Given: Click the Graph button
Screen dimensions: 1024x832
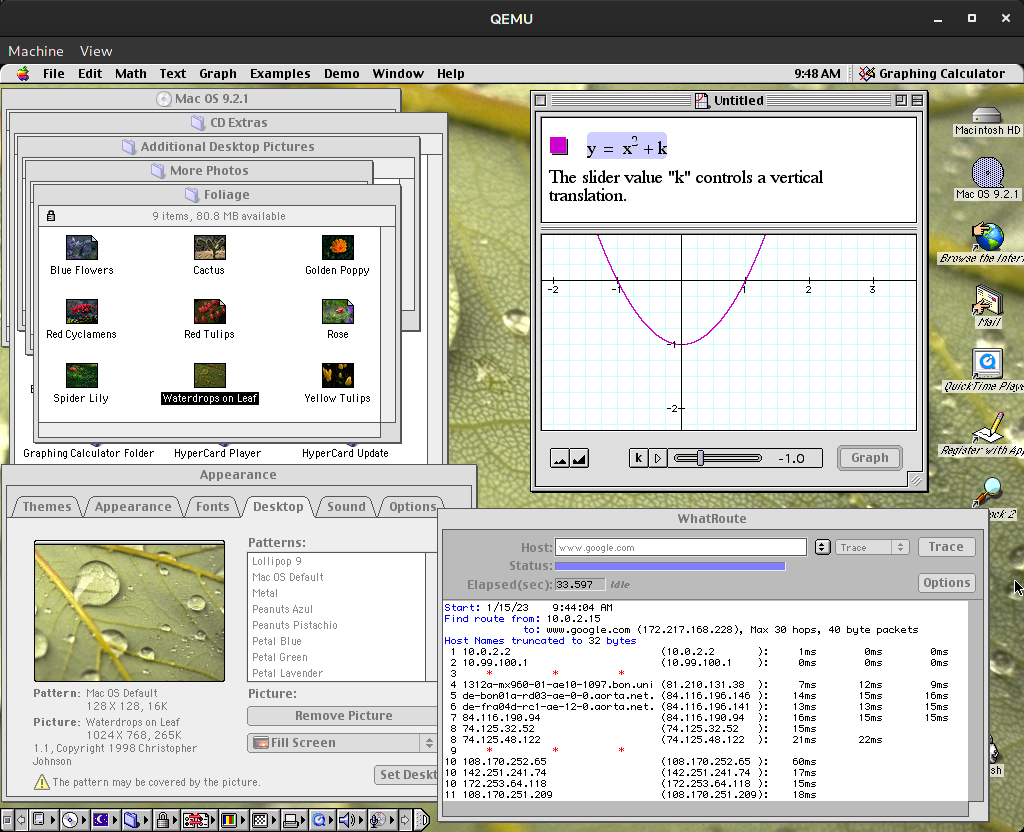Looking at the screenshot, I should tap(869, 458).
